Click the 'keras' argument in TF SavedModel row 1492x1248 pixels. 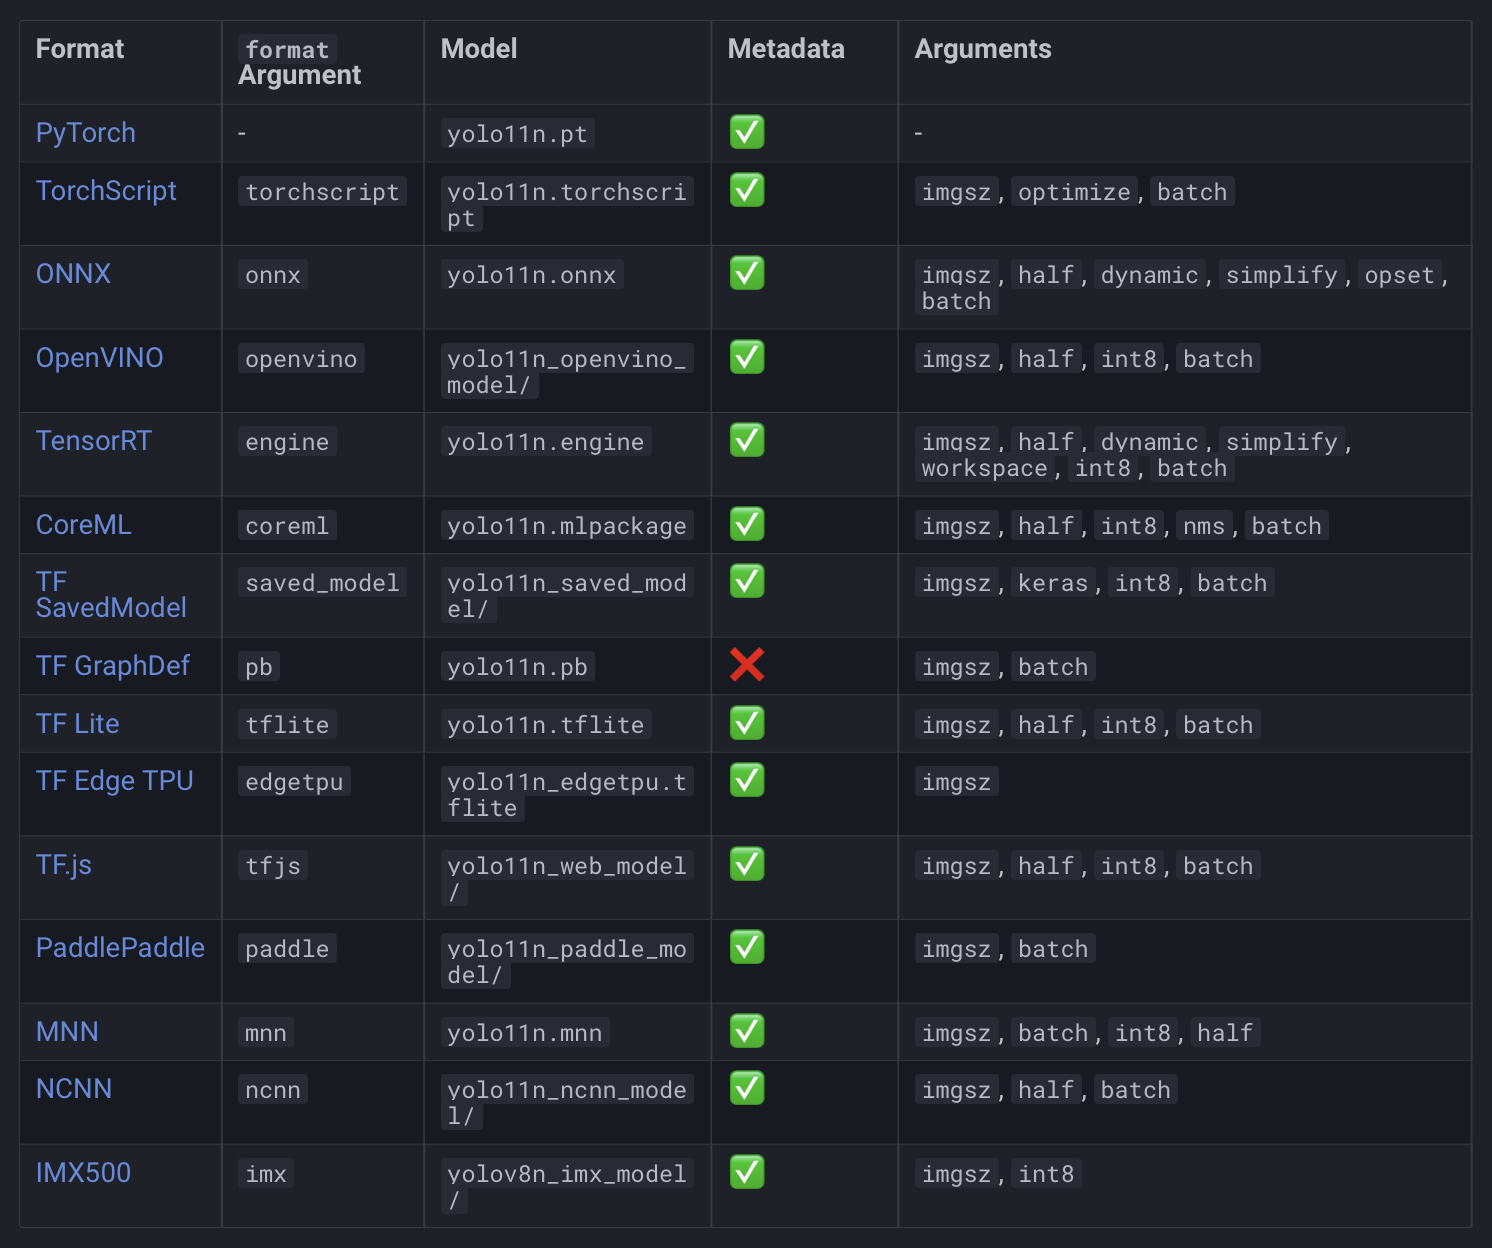coord(1053,583)
